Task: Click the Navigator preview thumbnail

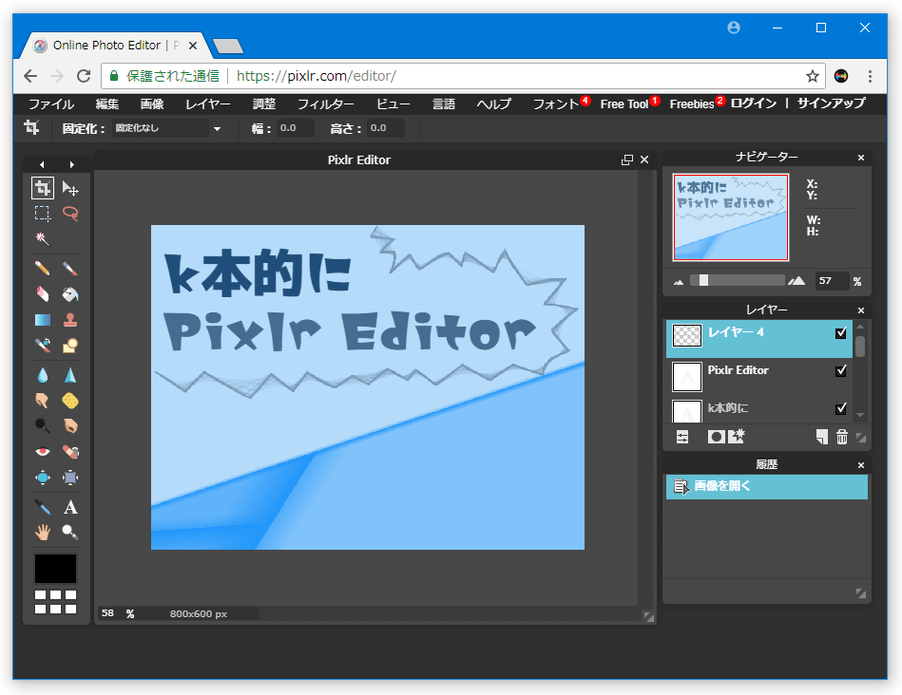Action: tap(731, 217)
